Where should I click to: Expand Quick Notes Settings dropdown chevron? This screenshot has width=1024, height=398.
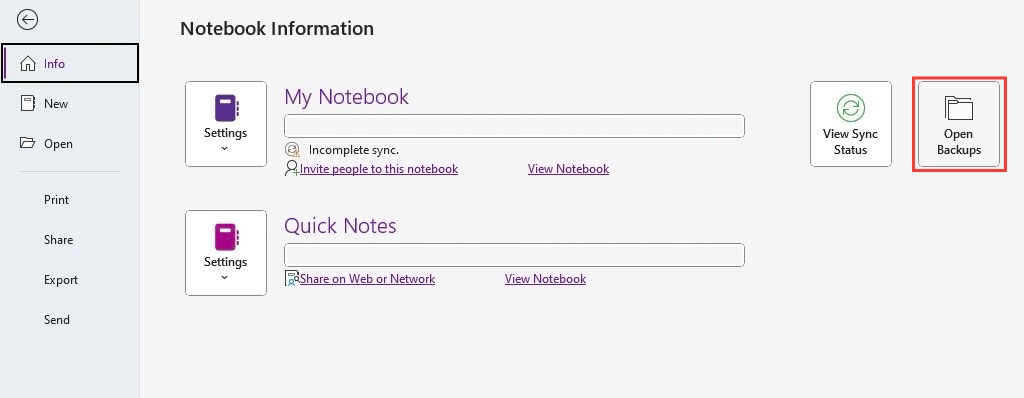point(225,278)
